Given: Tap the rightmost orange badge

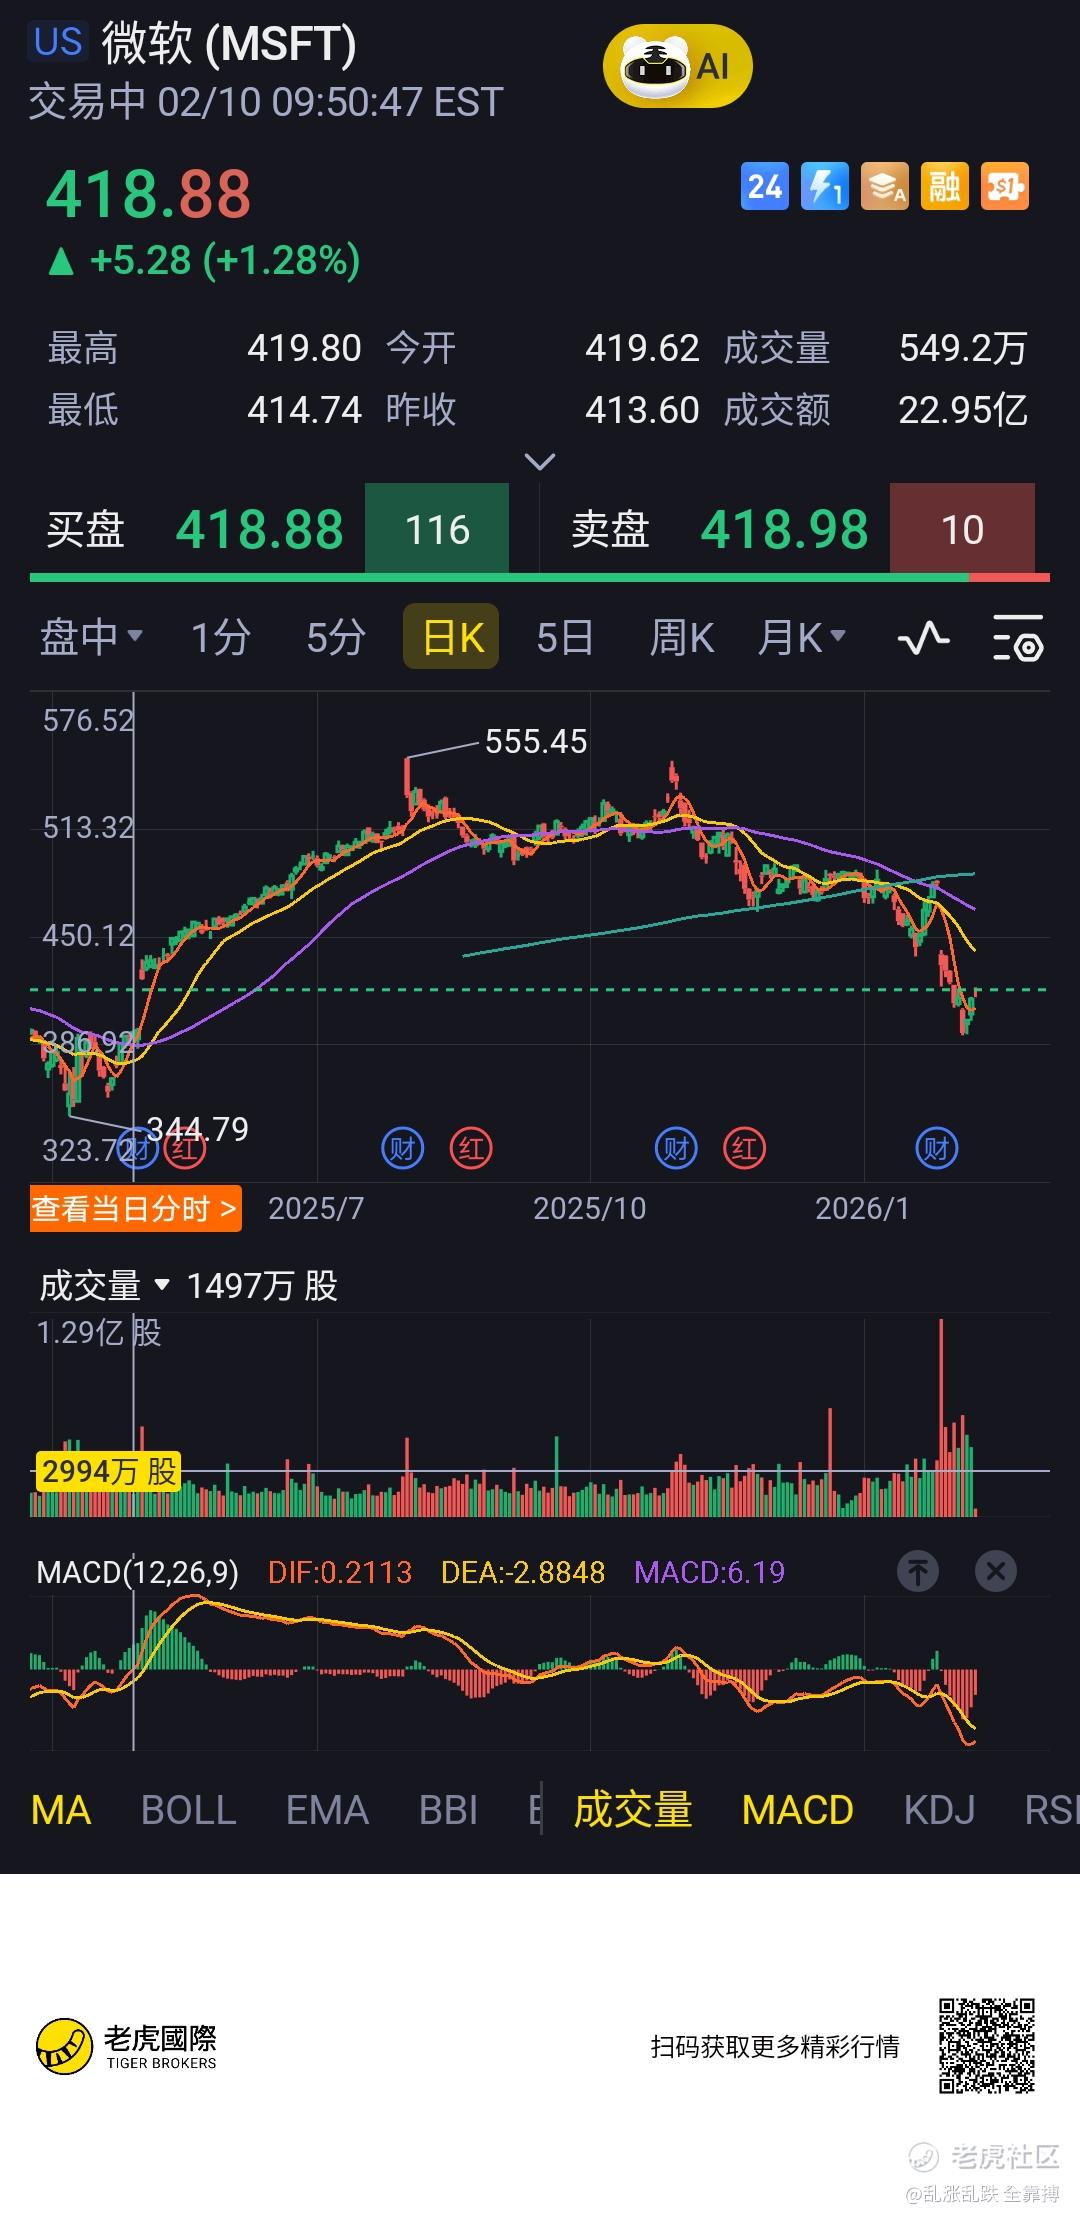Looking at the screenshot, I should tap(1004, 187).
